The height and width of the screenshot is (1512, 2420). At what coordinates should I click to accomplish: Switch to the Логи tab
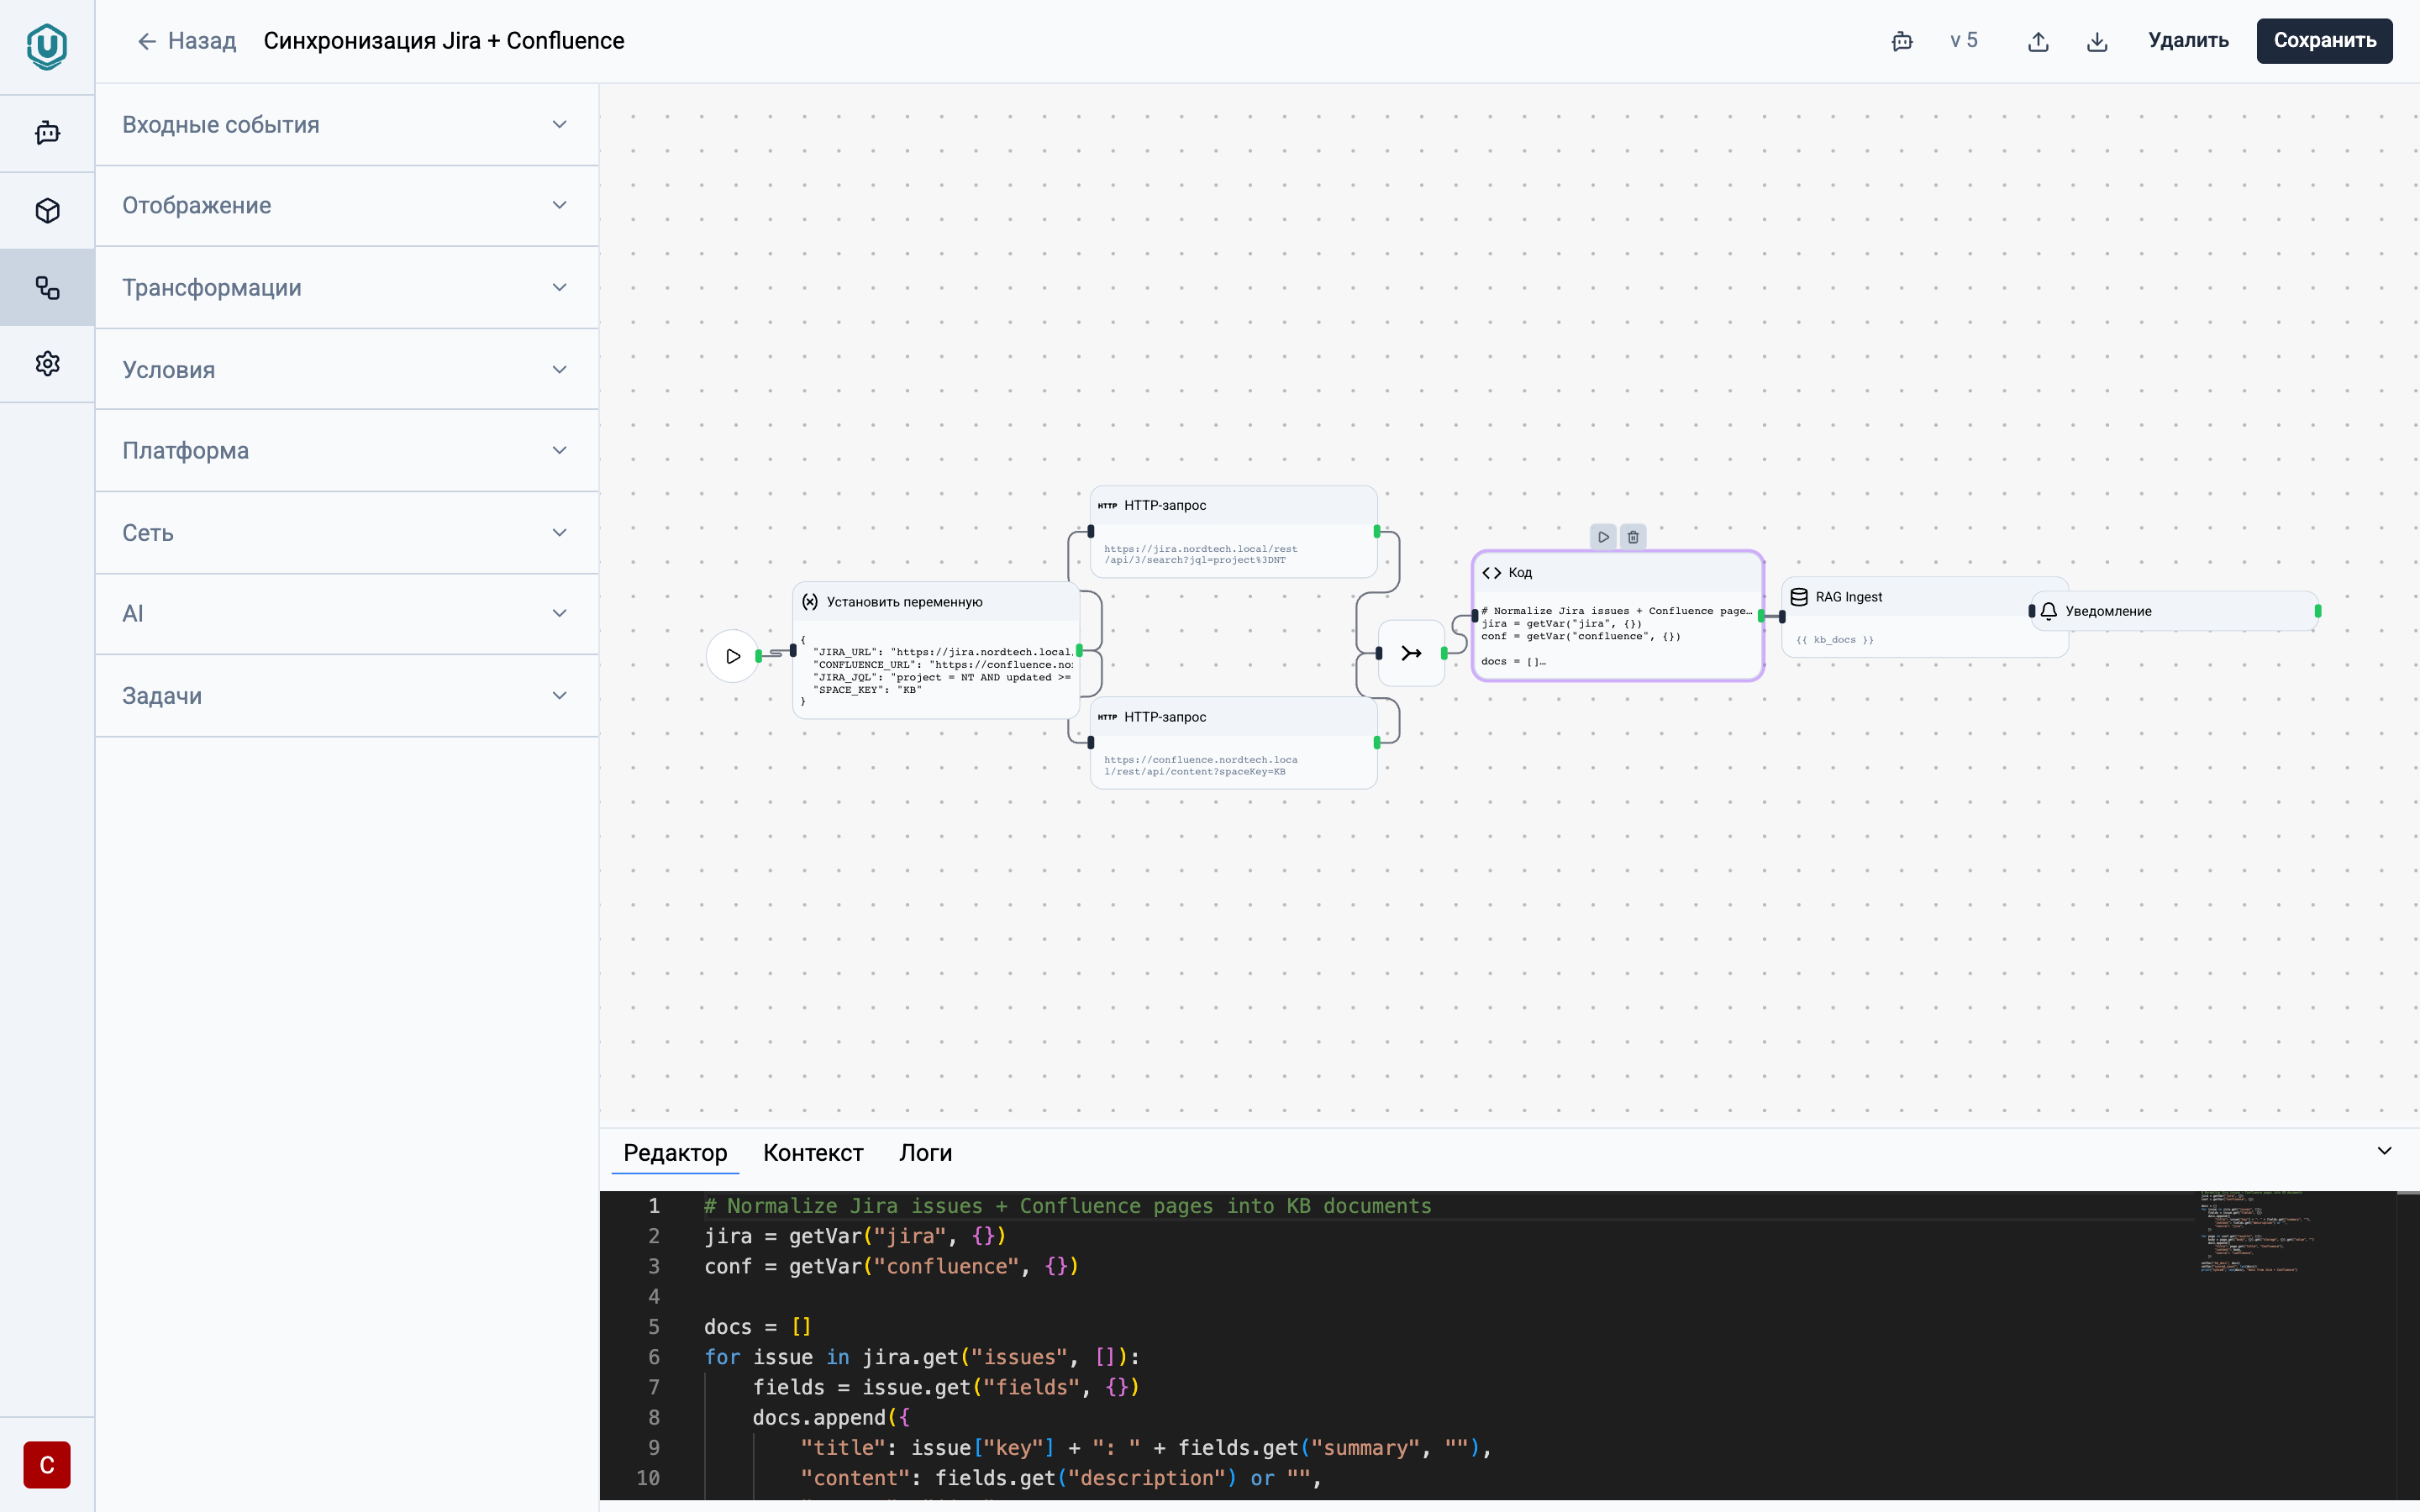pyautogui.click(x=925, y=1153)
